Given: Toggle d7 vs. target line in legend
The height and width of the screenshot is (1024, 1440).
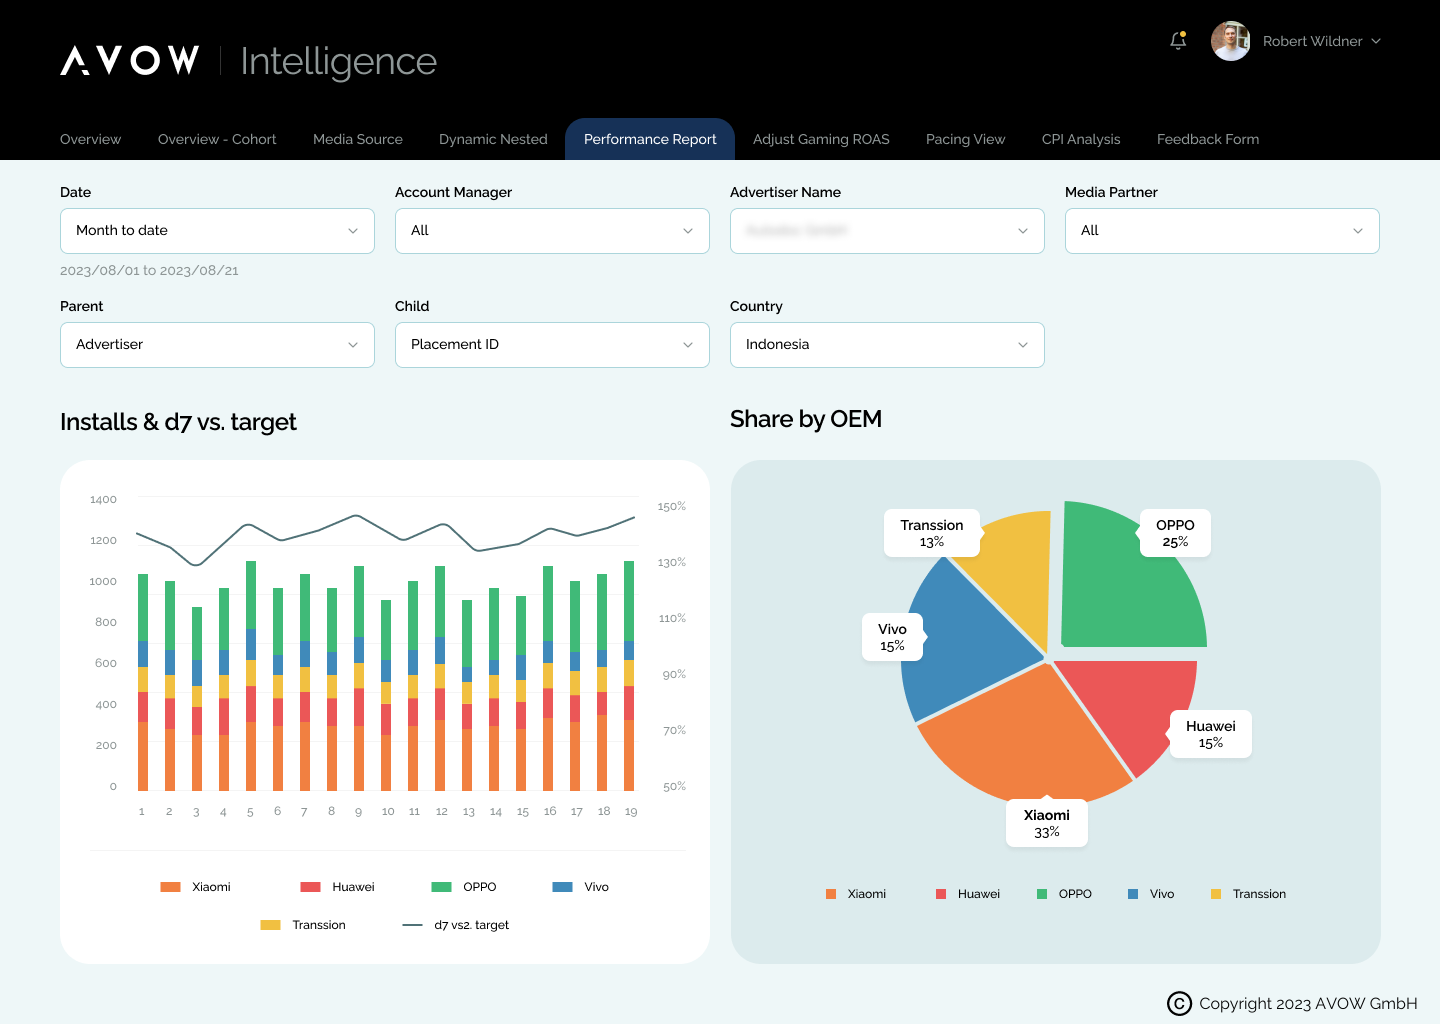Looking at the screenshot, I should tap(456, 925).
